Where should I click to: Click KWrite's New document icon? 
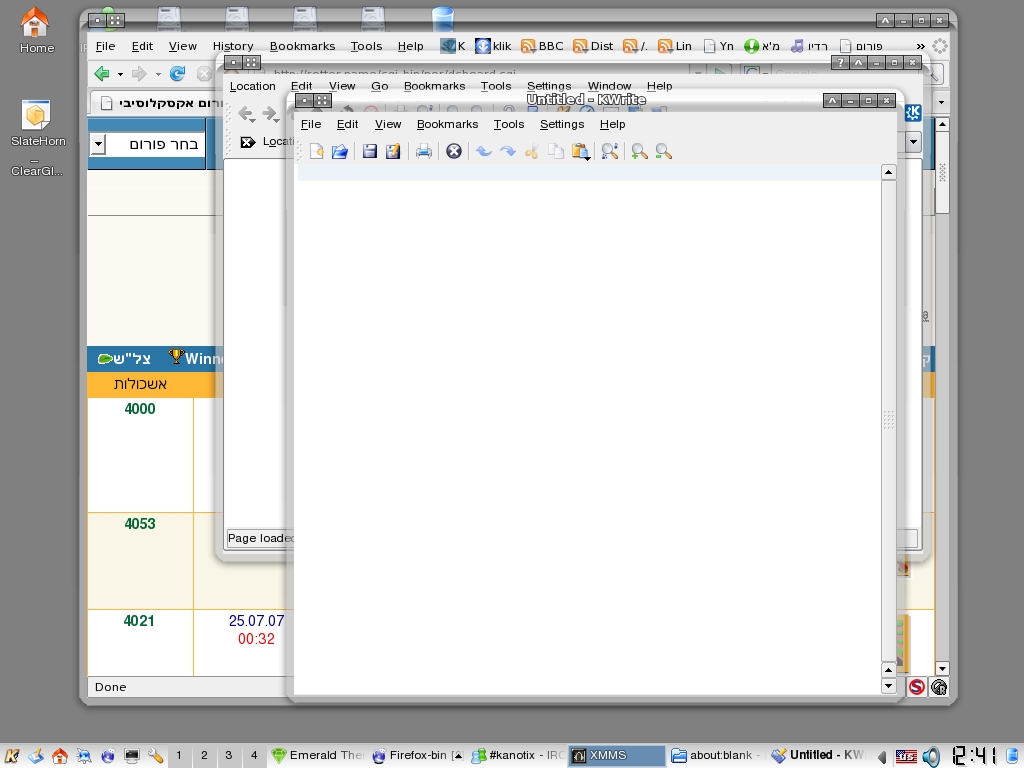coord(317,152)
